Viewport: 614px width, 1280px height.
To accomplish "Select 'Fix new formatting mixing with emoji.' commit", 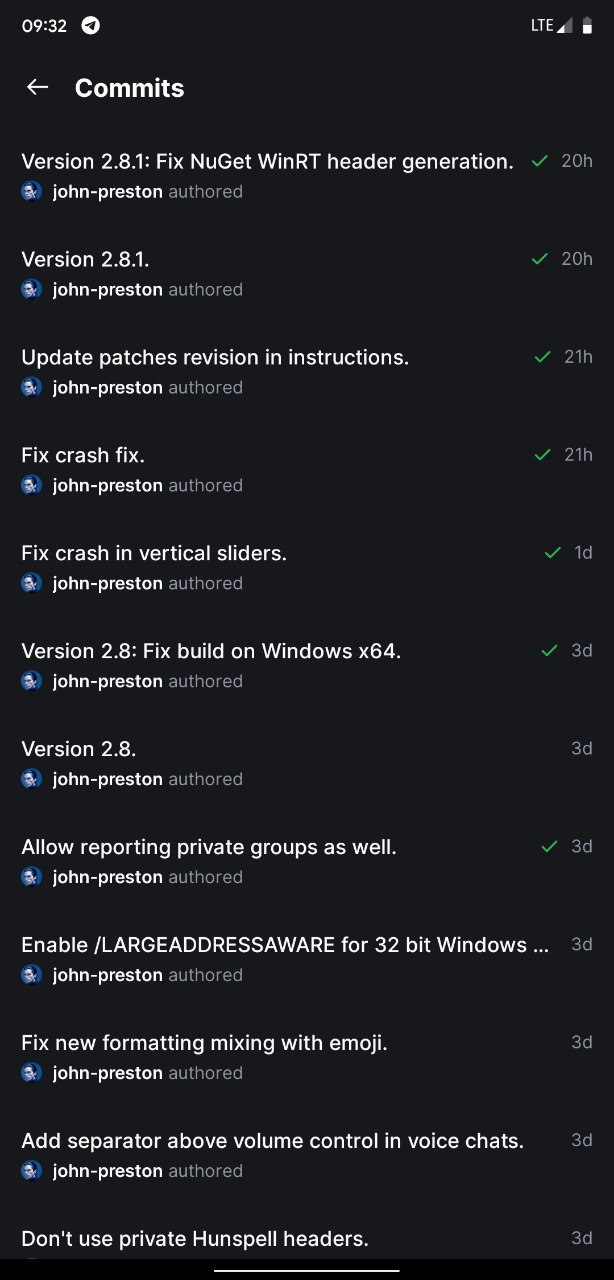I will click(204, 1043).
